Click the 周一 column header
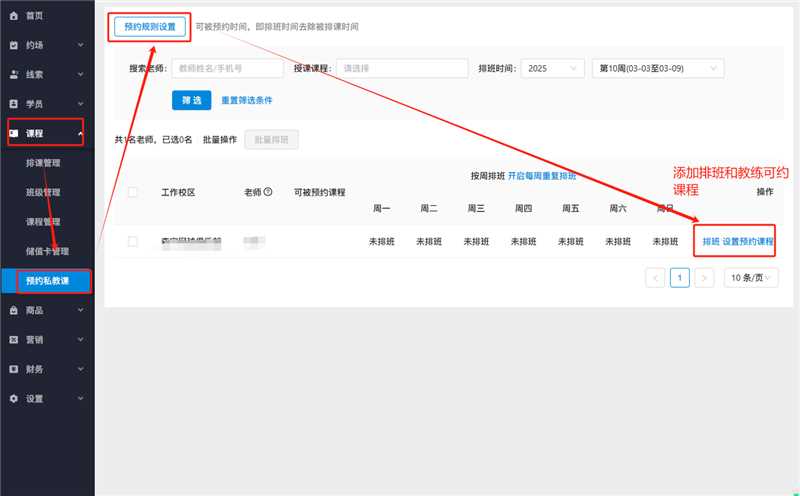 pyautogui.click(x=382, y=208)
